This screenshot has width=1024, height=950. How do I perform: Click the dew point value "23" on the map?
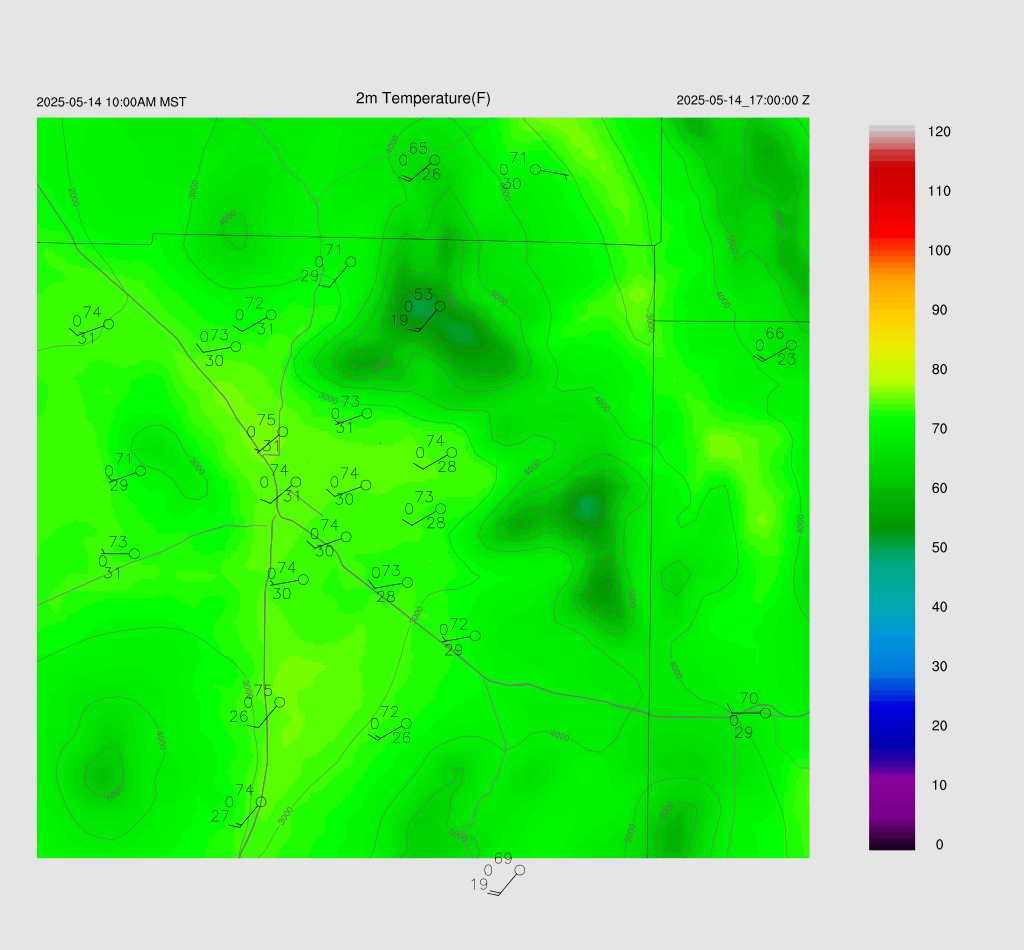pos(786,359)
